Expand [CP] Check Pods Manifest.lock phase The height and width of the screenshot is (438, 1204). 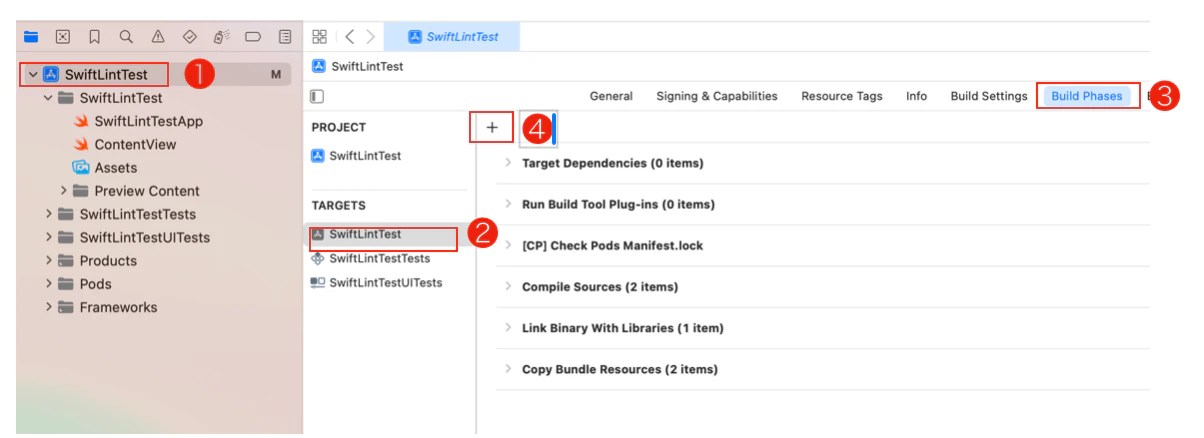pos(508,245)
